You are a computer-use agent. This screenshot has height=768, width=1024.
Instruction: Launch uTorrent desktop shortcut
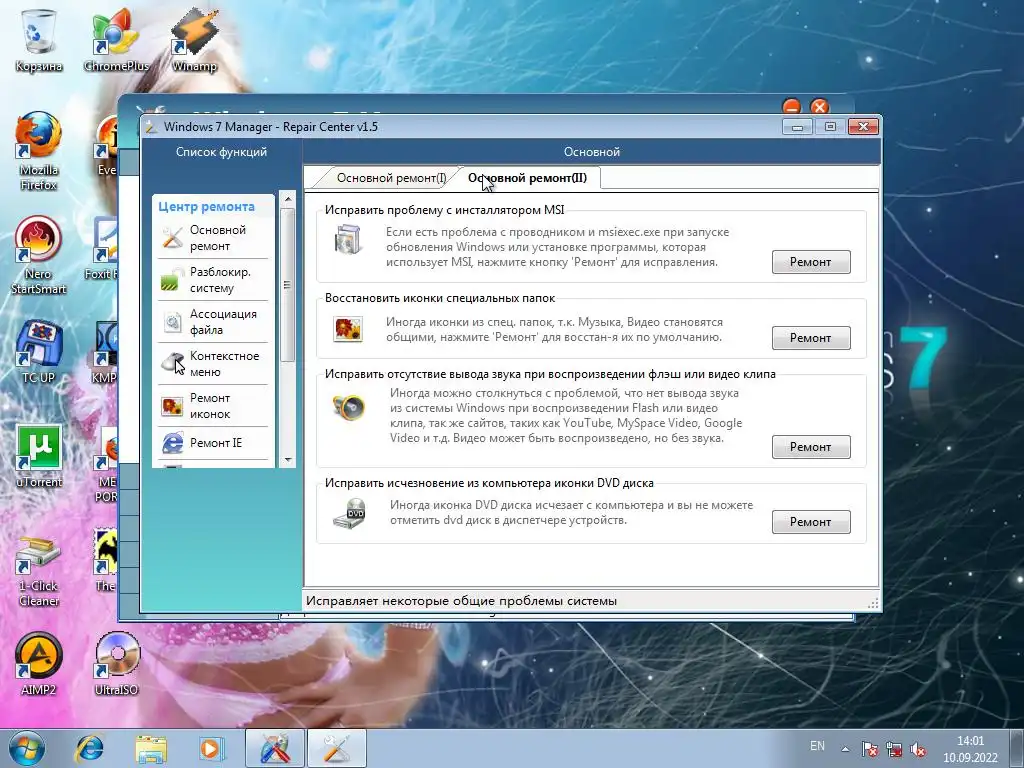[x=39, y=456]
